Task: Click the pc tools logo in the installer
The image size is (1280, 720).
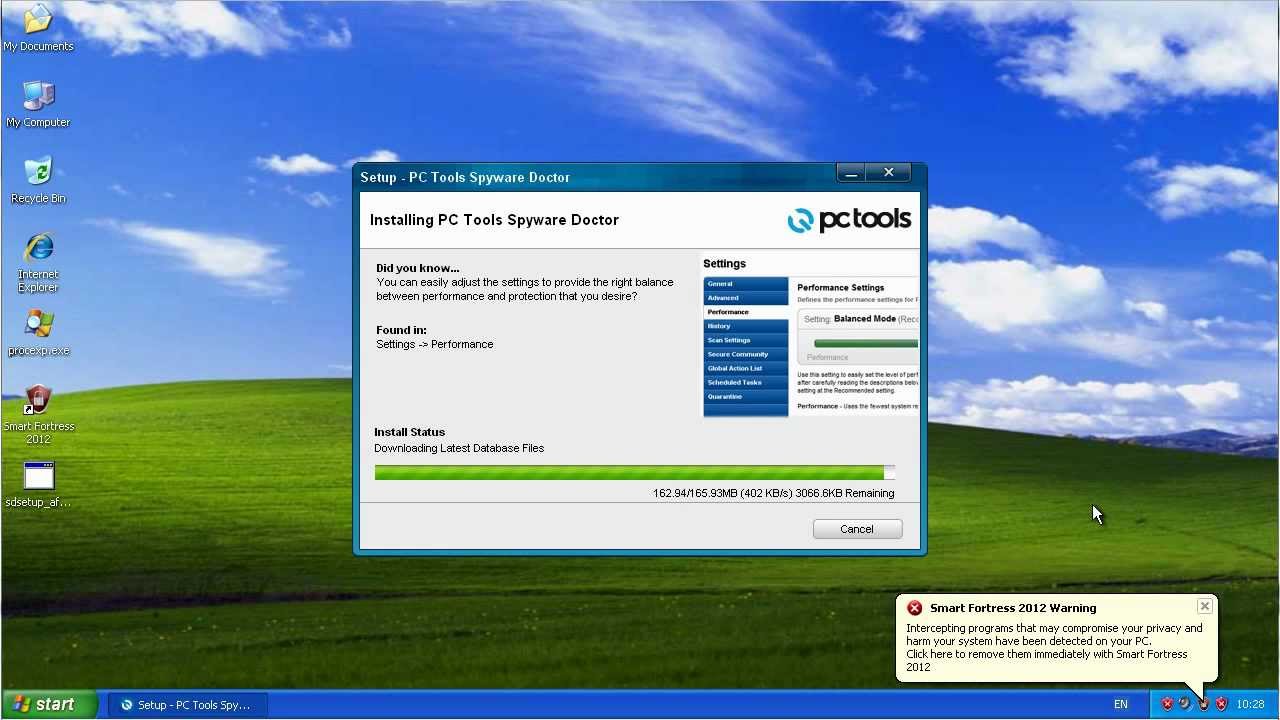Action: [x=849, y=220]
